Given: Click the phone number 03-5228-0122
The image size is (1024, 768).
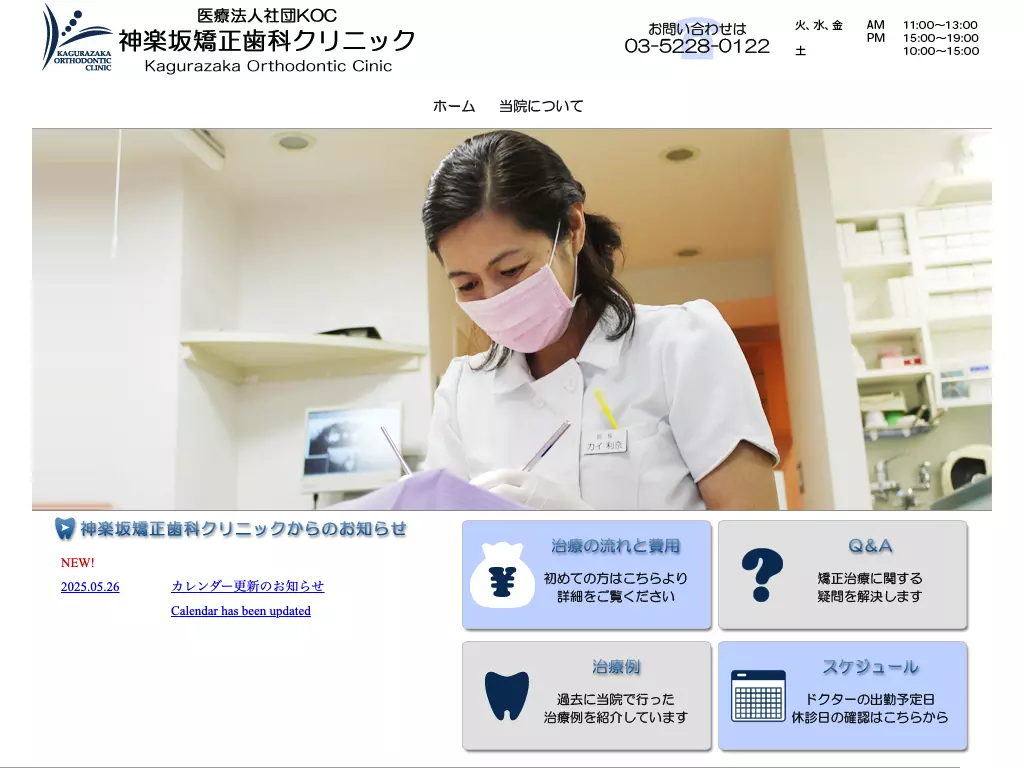Looking at the screenshot, I should click(697, 46).
